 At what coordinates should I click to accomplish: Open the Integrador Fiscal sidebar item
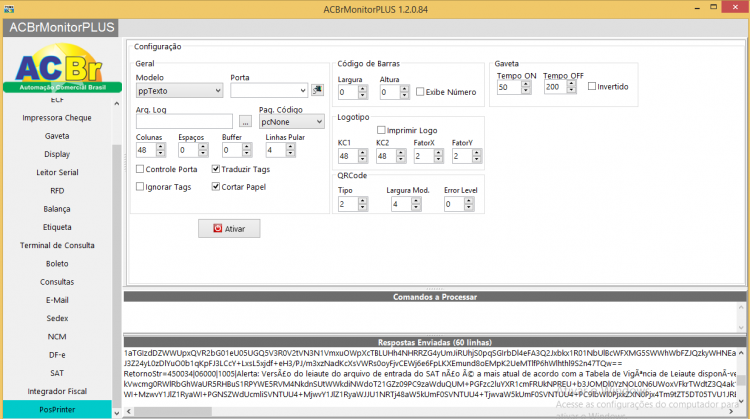(57, 391)
